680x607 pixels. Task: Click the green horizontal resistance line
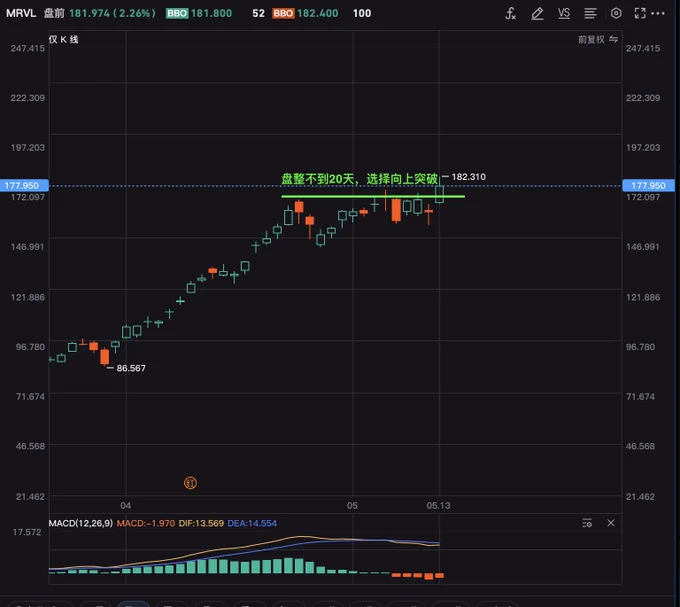pos(373,196)
